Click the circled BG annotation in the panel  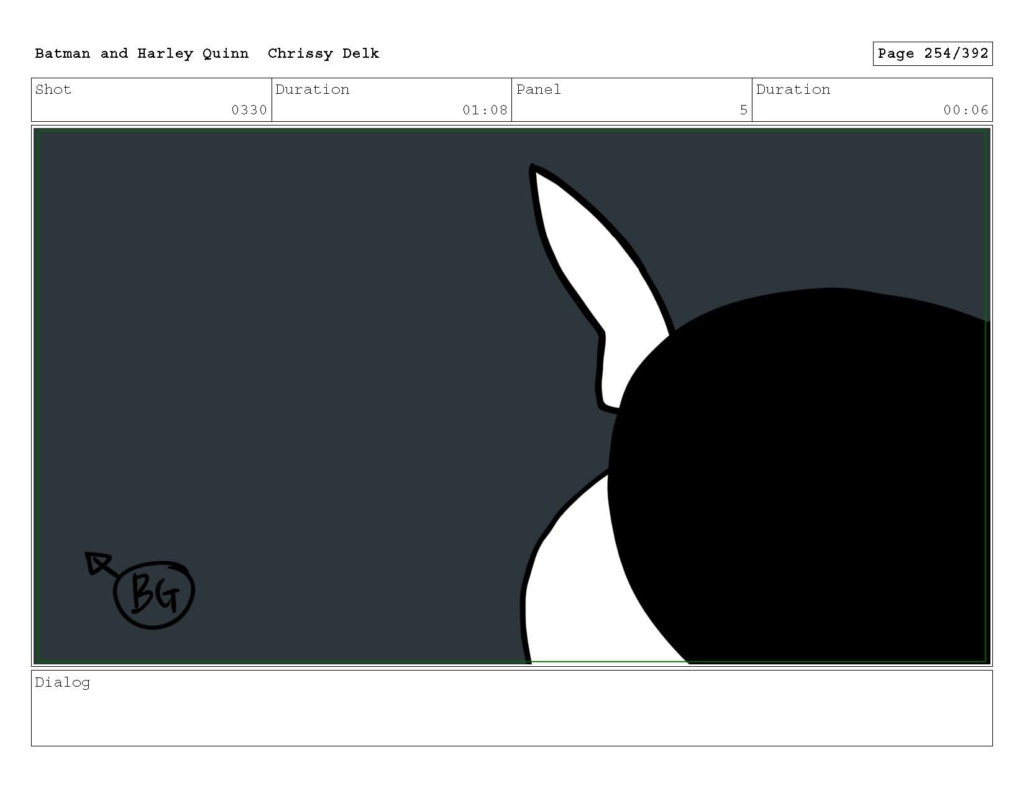[154, 594]
